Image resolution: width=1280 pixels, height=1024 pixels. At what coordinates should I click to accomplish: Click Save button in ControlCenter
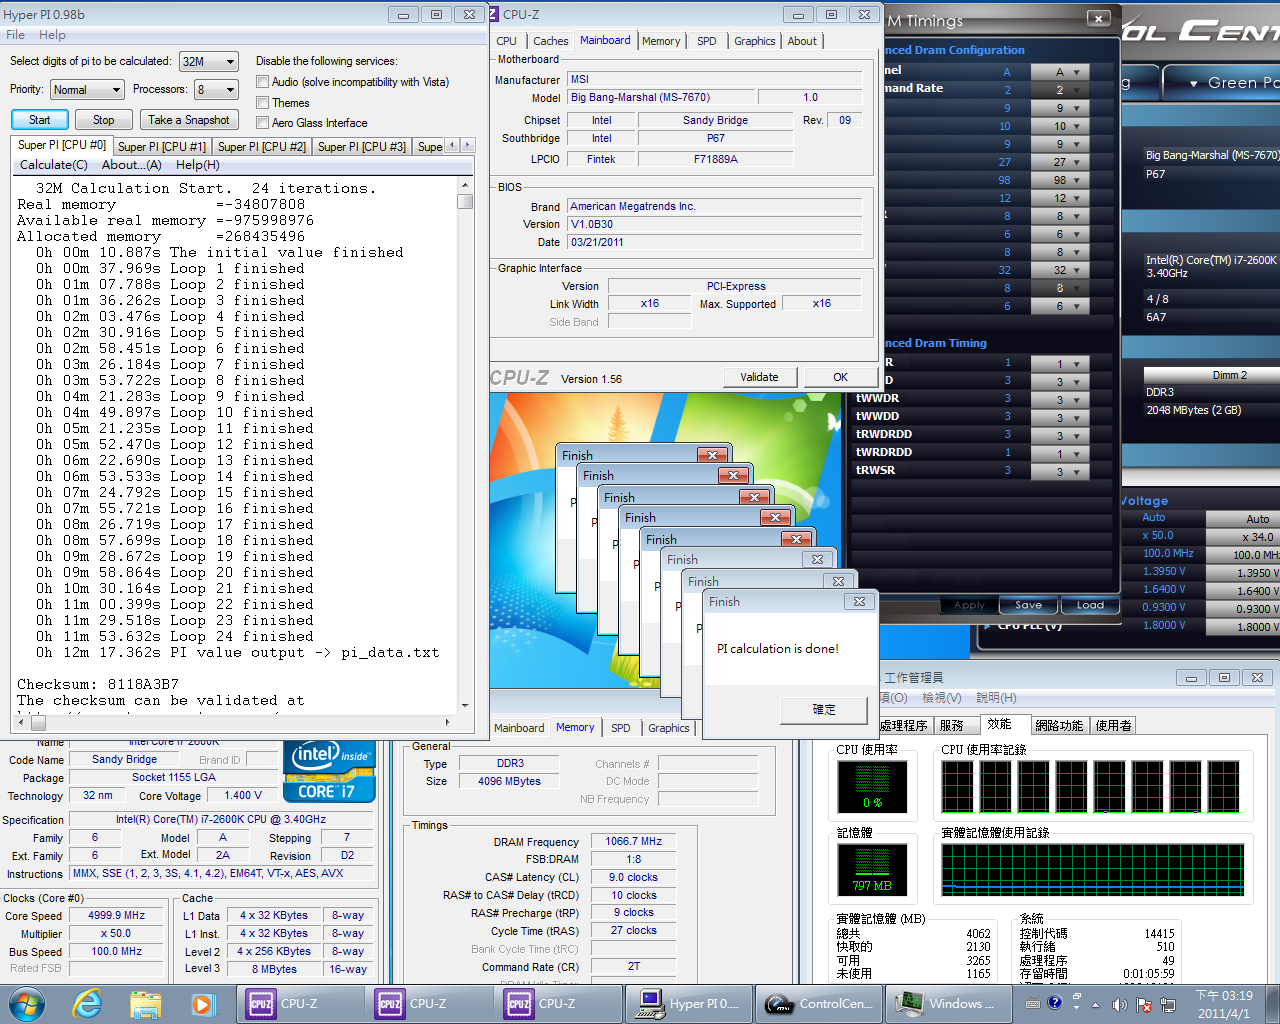pos(1028,605)
